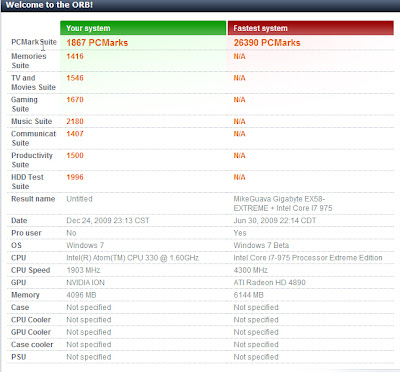Click the red 'Fastest system' column header
This screenshot has height=372, width=400.
[311, 28]
